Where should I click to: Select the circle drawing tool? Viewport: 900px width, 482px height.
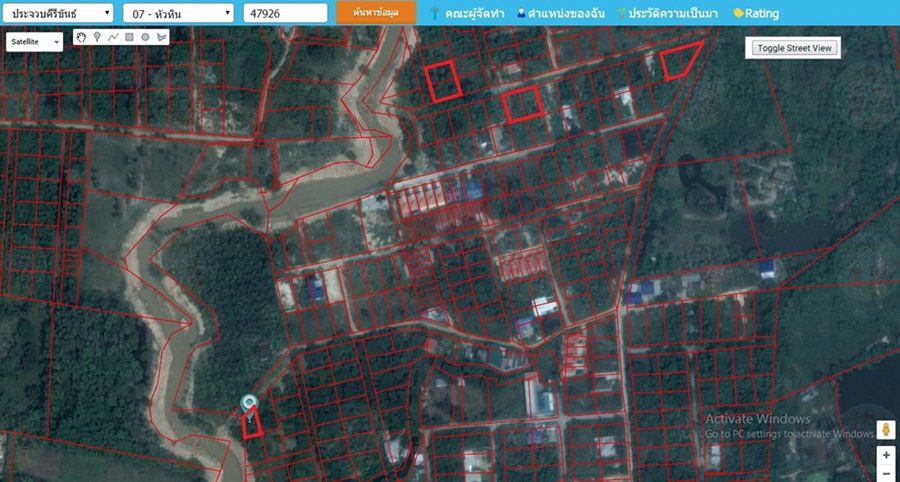(x=145, y=37)
